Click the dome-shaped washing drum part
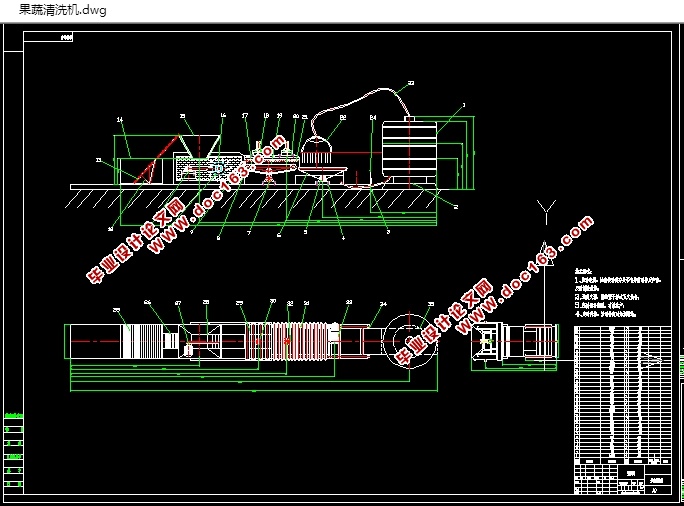 [x=316, y=150]
